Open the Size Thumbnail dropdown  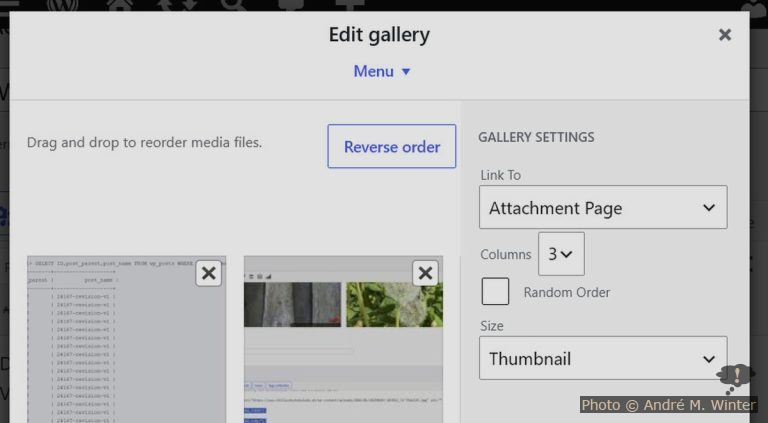click(x=603, y=358)
